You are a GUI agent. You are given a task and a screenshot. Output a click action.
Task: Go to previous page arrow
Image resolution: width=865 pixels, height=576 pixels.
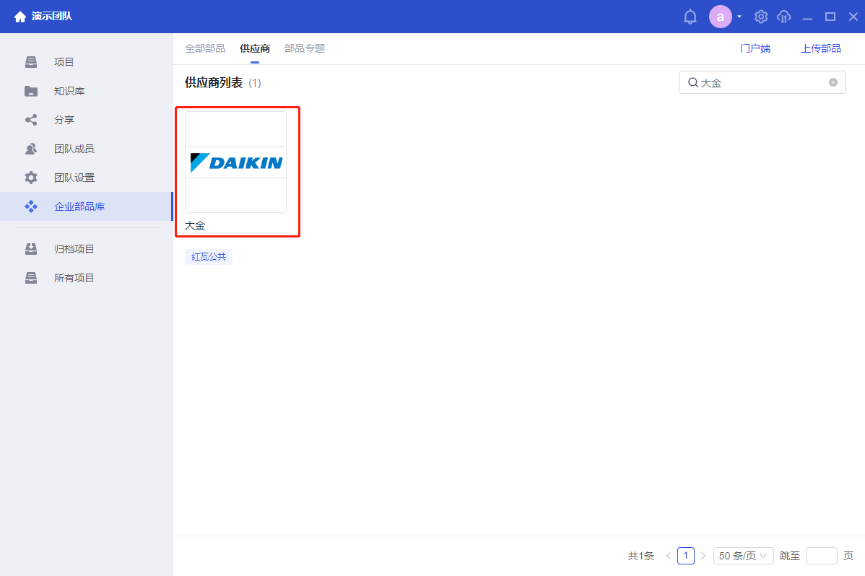point(668,556)
